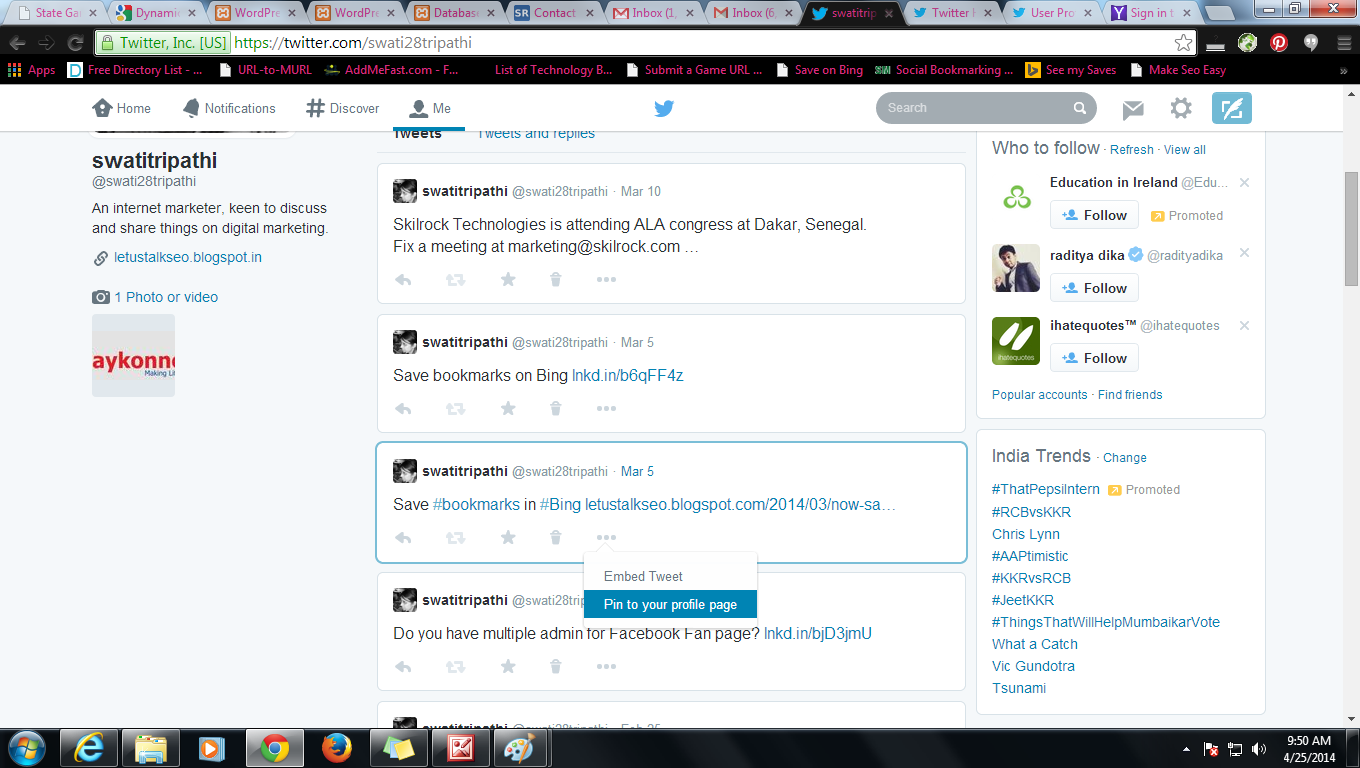
Task: Open the Apps bookmarks shortcut
Action: [x=32, y=70]
